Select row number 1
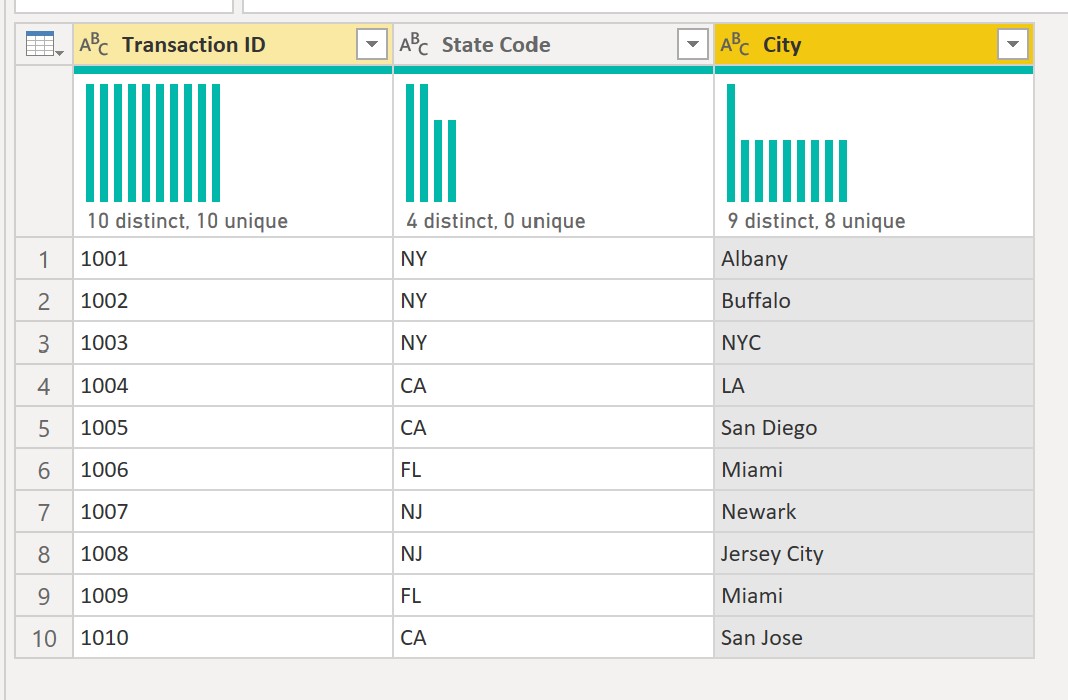Image resolution: width=1068 pixels, height=700 pixels. 44,259
